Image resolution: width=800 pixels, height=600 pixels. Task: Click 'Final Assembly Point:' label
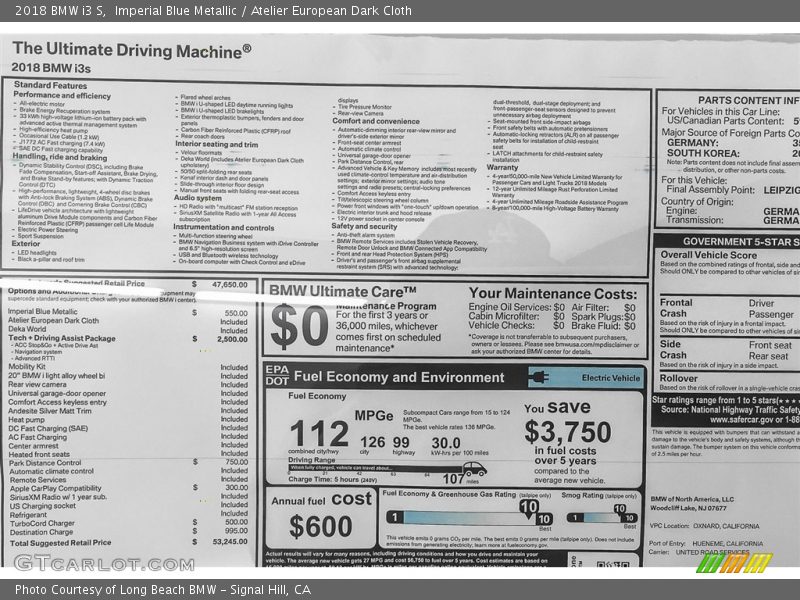[x=710, y=190]
